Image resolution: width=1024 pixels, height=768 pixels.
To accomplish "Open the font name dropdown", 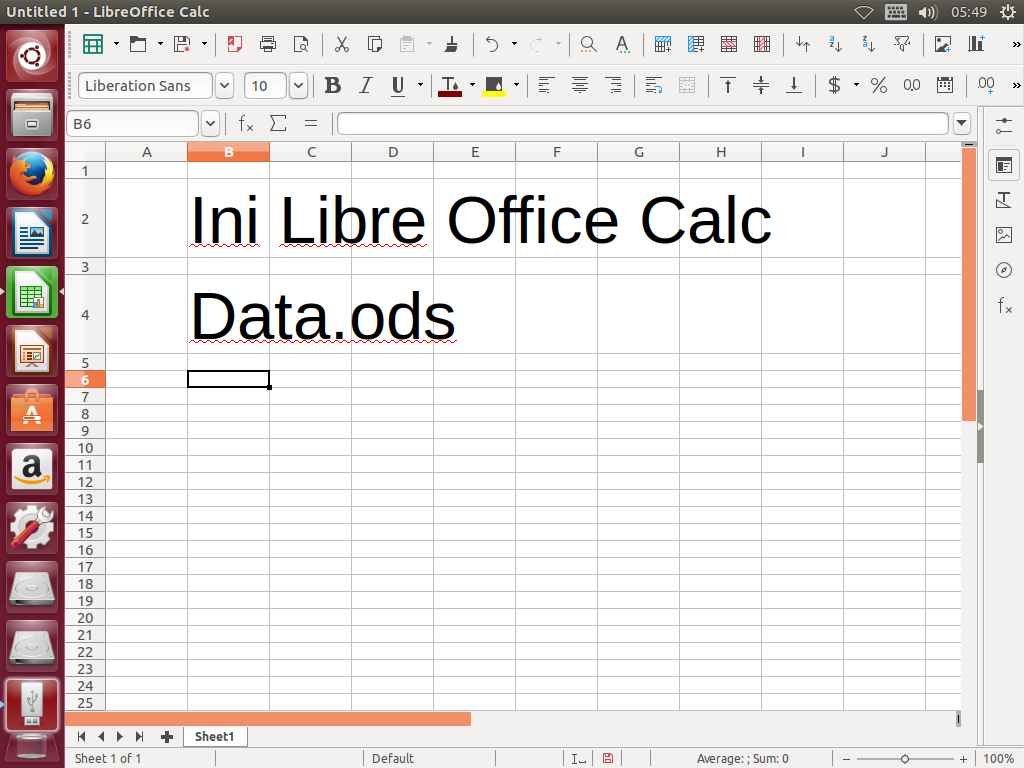I will [x=223, y=86].
